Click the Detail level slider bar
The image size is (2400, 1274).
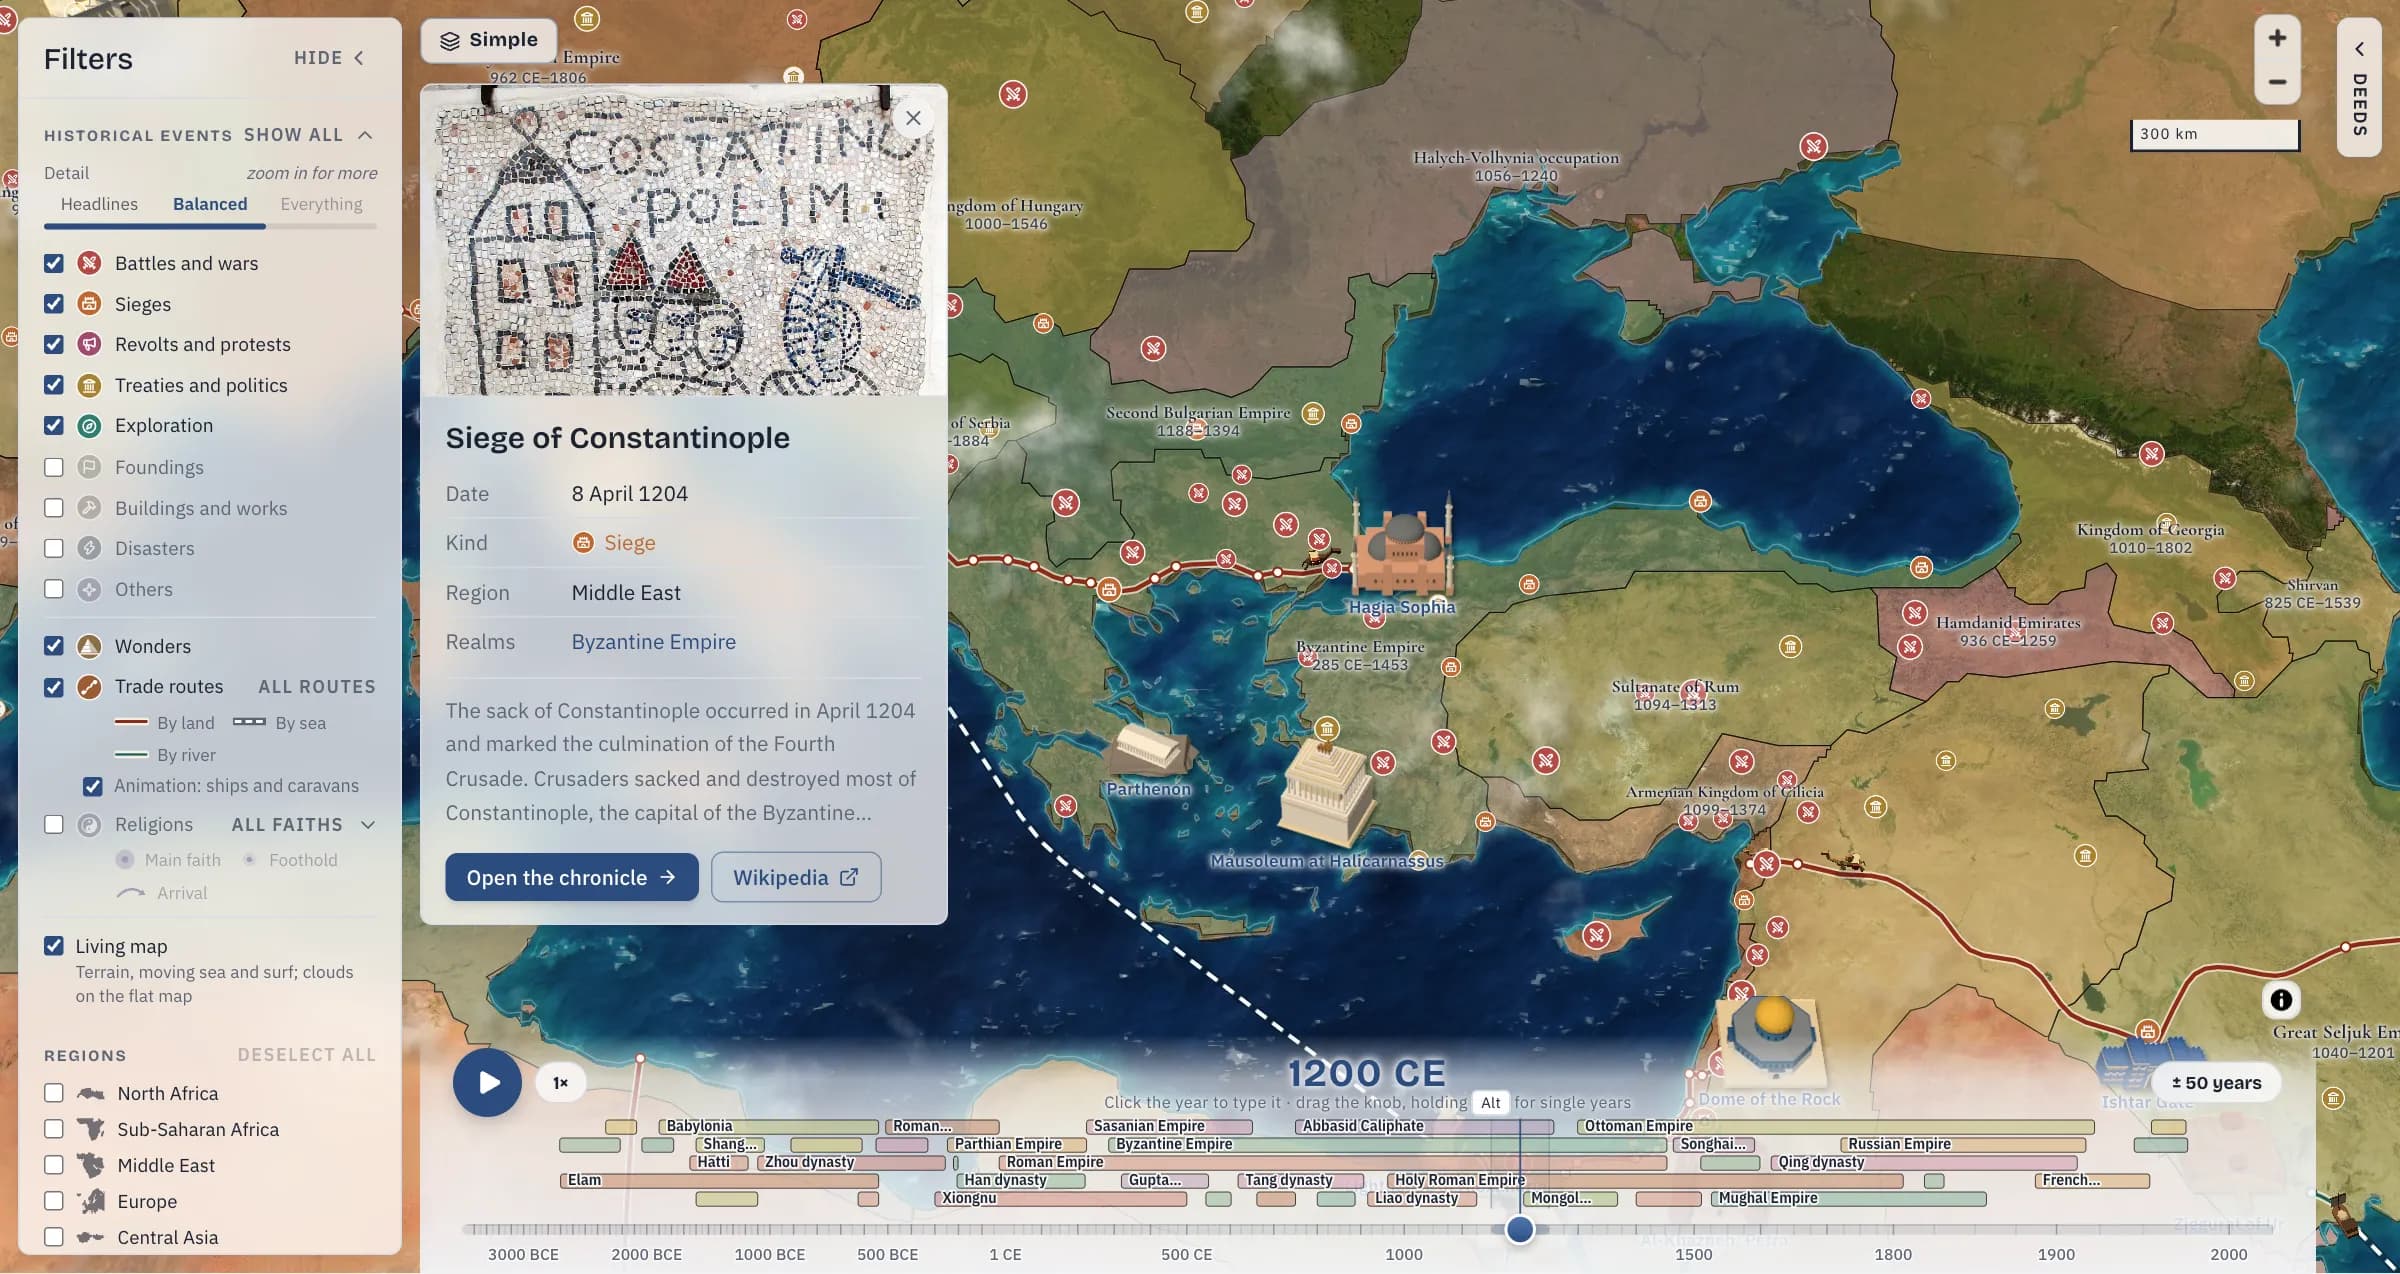(x=210, y=227)
